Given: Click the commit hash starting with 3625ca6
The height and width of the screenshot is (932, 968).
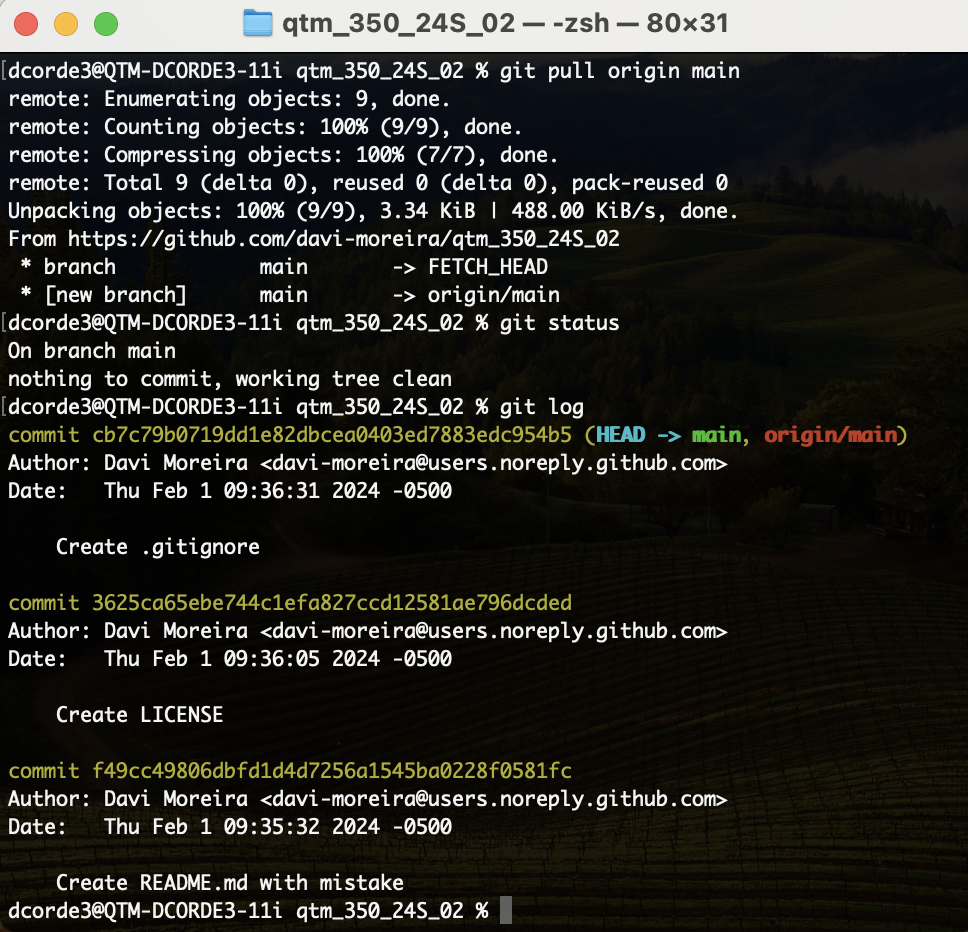Looking at the screenshot, I should (331, 603).
